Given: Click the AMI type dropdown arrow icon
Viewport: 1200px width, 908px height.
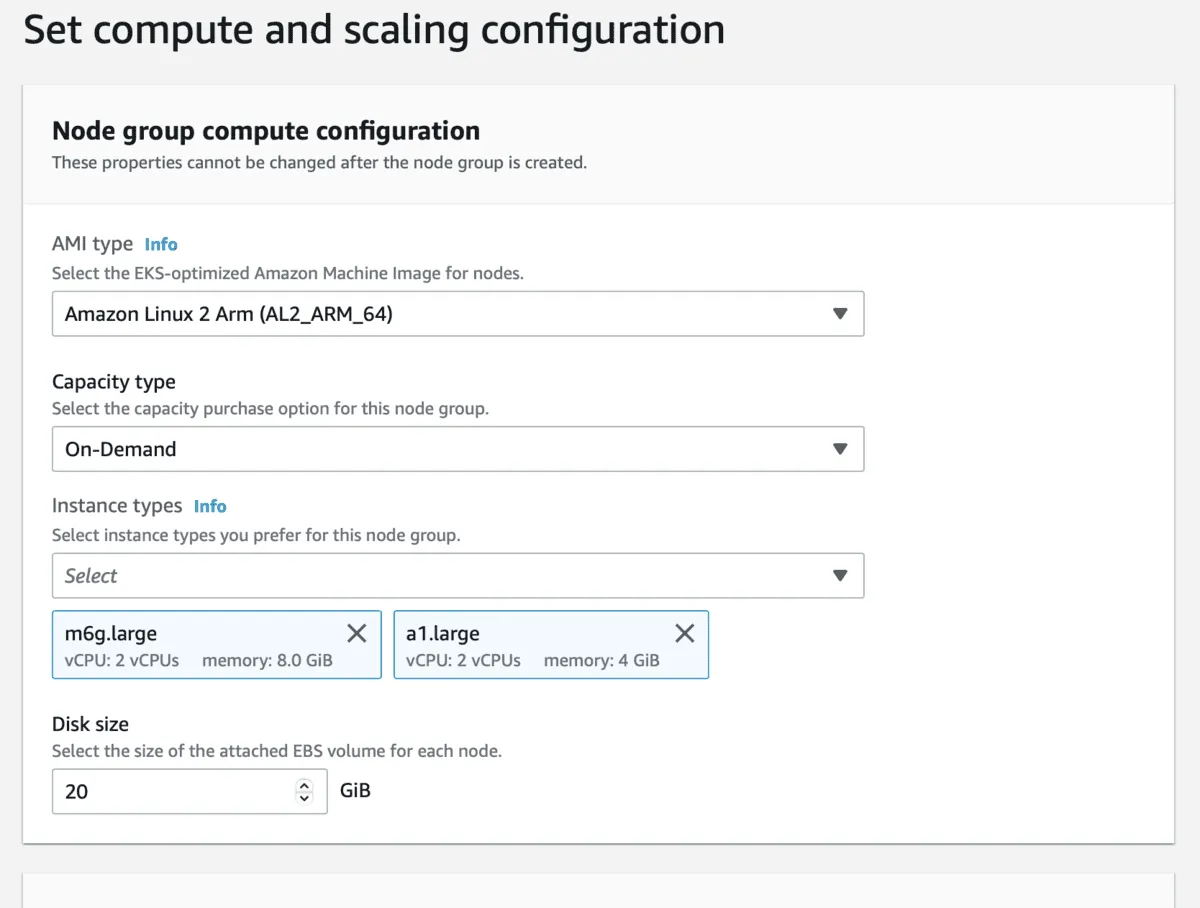Looking at the screenshot, I should tap(840, 314).
